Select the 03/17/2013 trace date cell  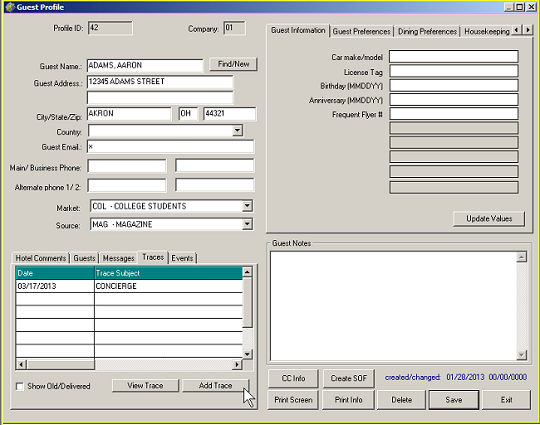tap(55, 286)
